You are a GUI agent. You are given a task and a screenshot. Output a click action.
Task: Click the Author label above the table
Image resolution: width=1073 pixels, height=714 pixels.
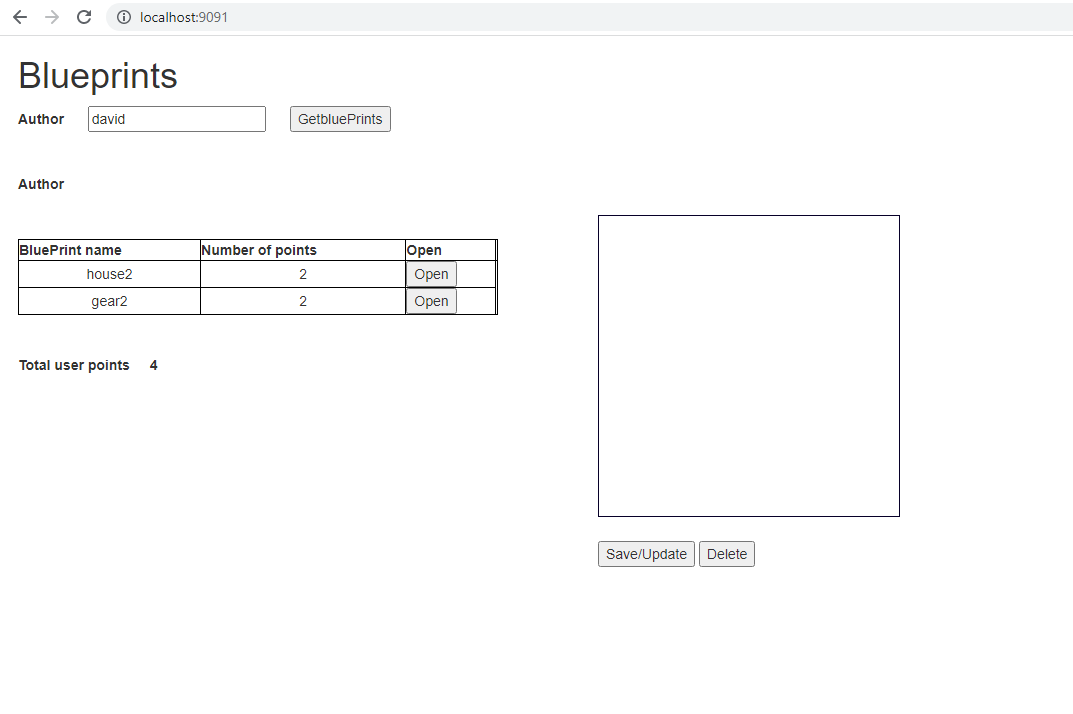41,184
